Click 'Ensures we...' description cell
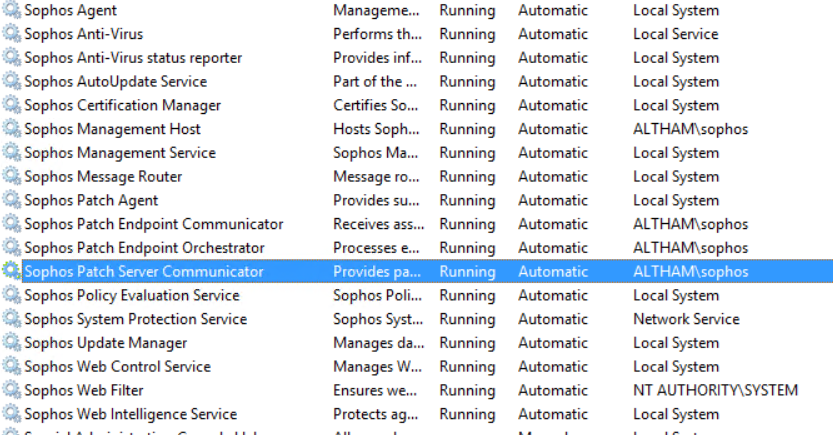Image resolution: width=833 pixels, height=435 pixels. [375, 390]
